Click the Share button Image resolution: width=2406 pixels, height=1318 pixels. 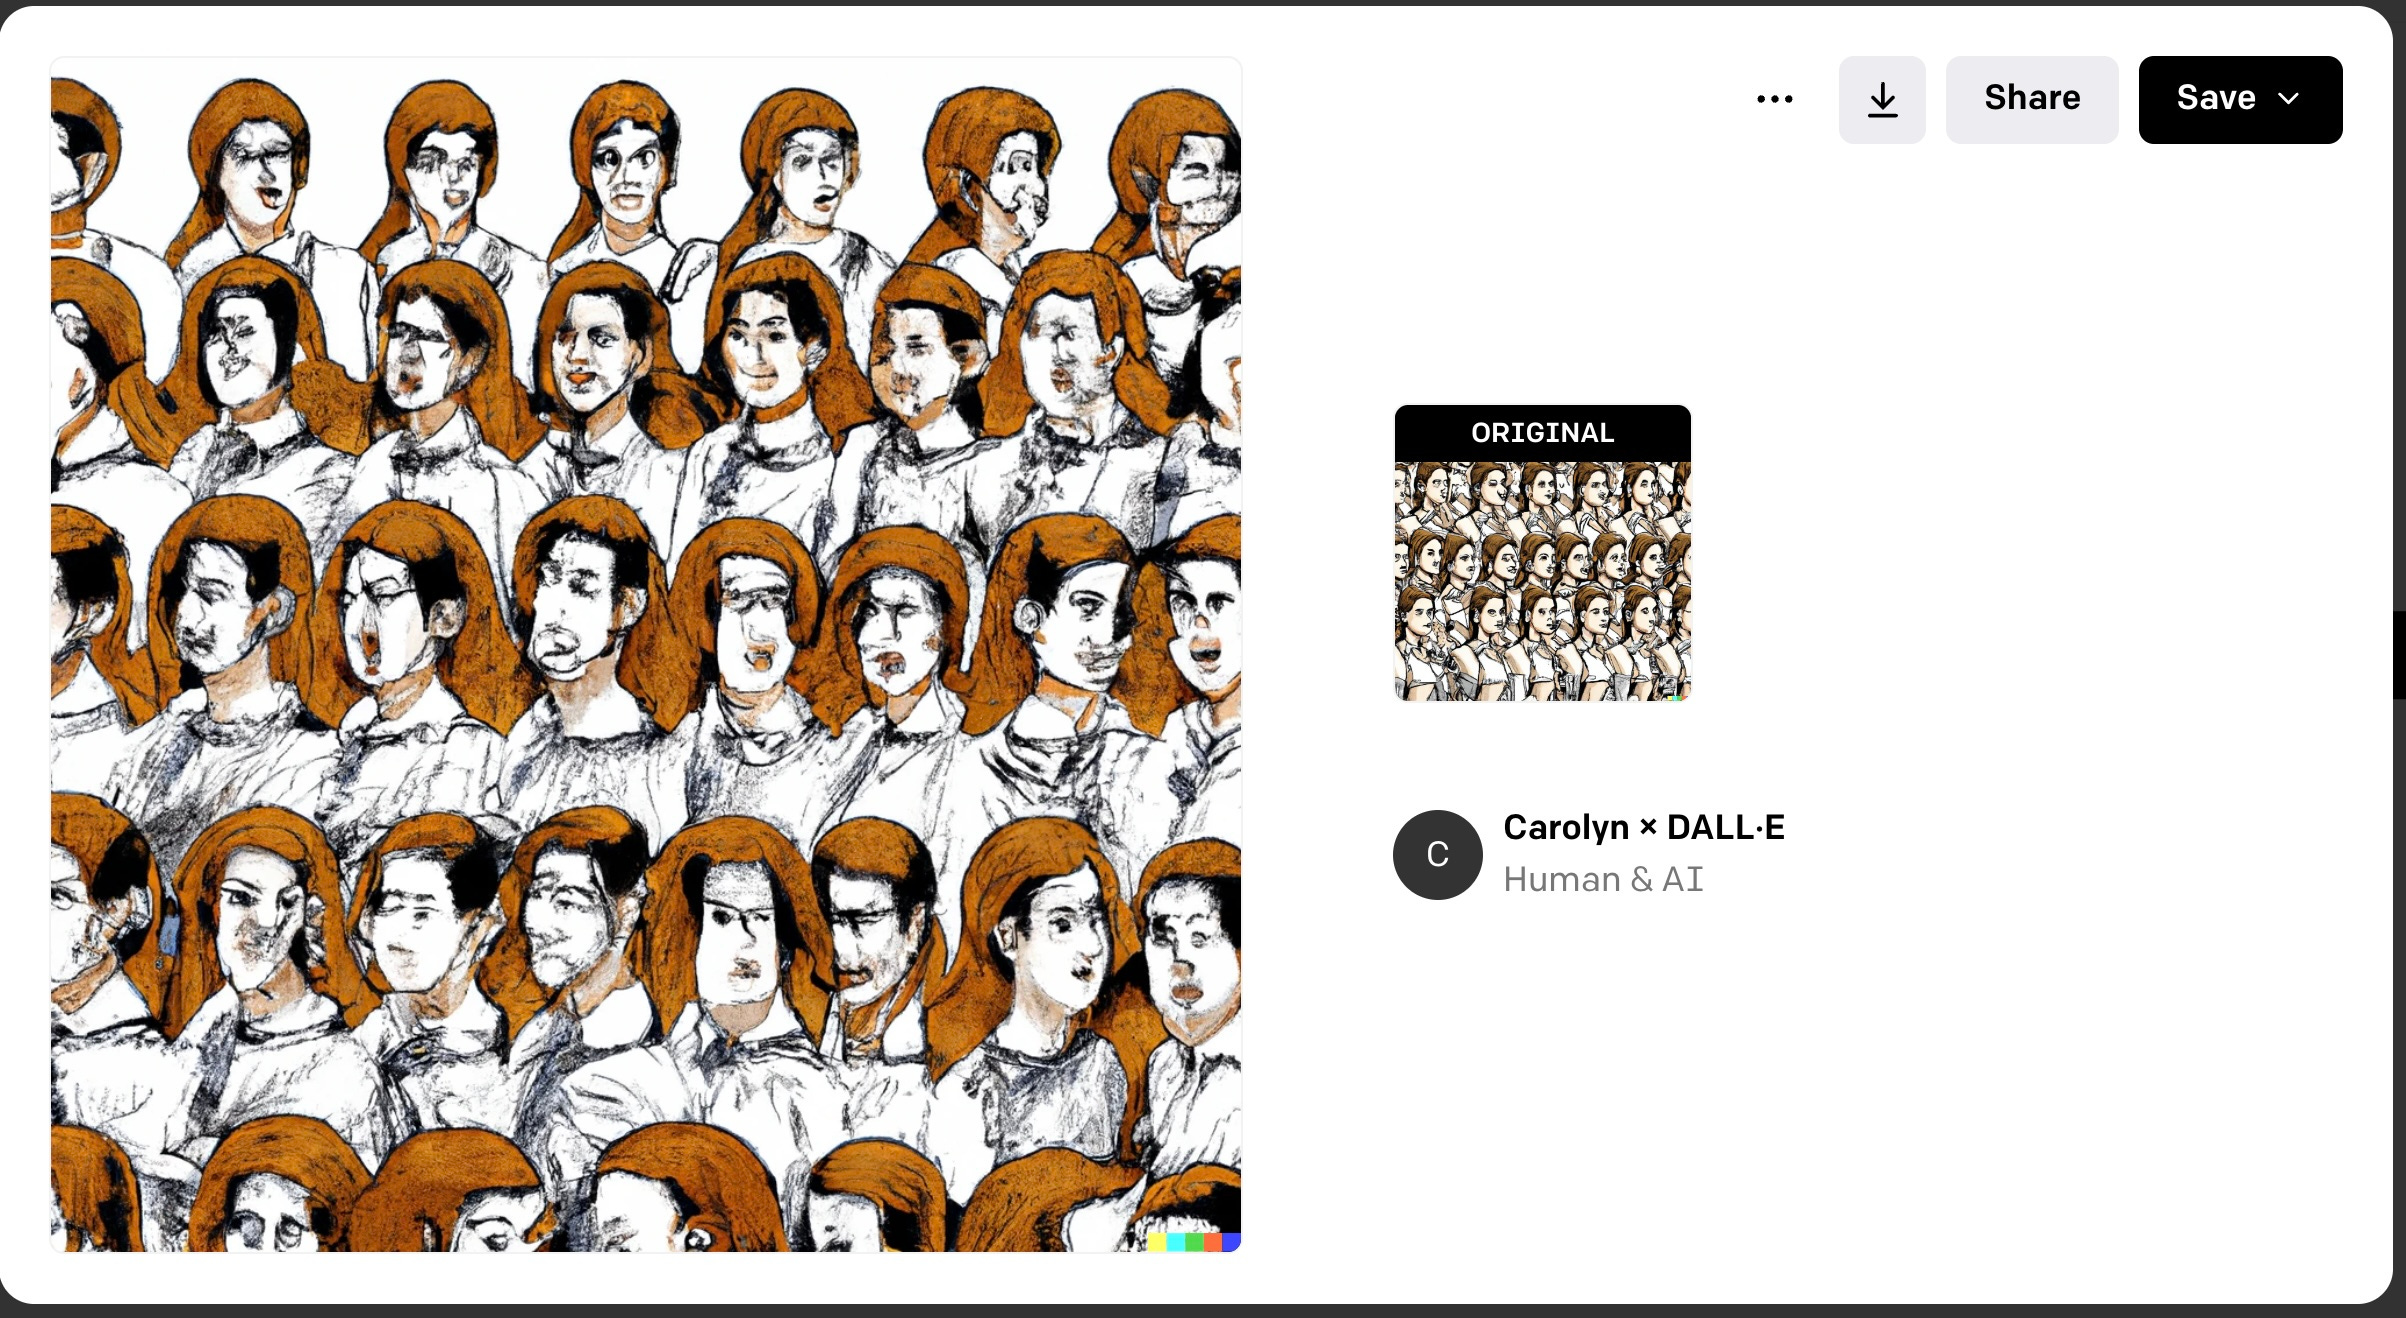click(2031, 99)
